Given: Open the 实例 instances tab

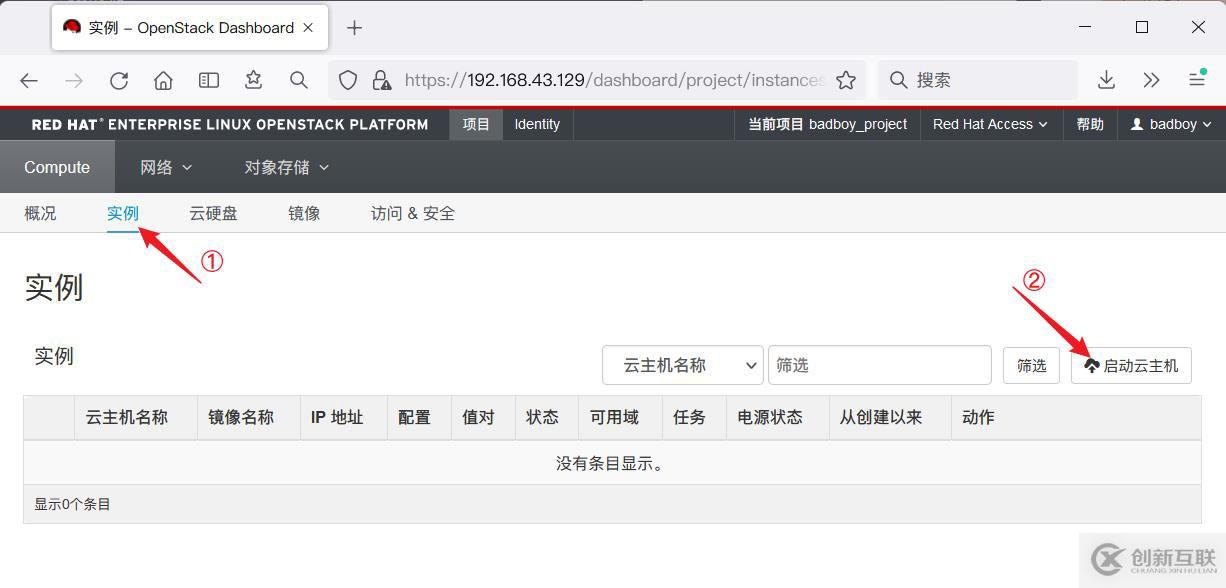Looking at the screenshot, I should coord(123,213).
